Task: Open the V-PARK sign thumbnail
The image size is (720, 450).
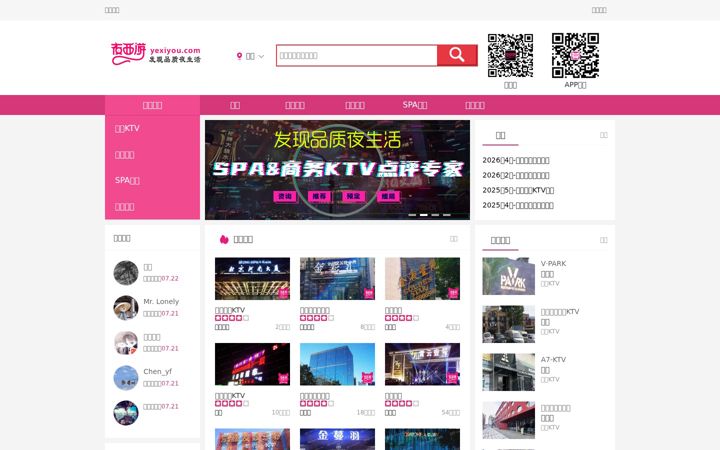Action: pos(508,276)
